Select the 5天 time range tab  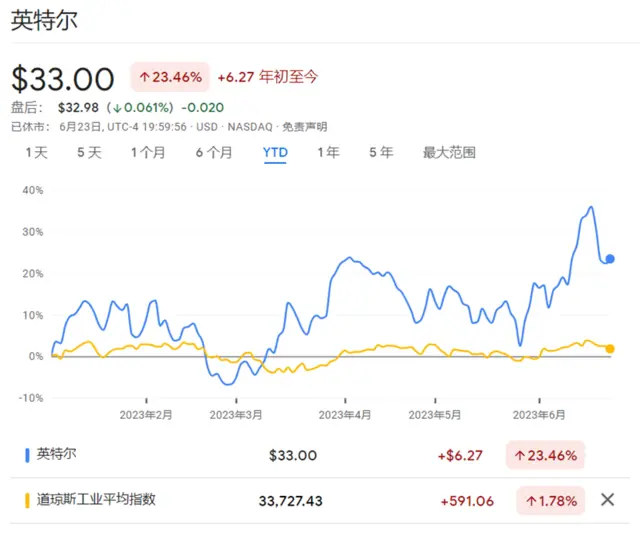click(89, 153)
